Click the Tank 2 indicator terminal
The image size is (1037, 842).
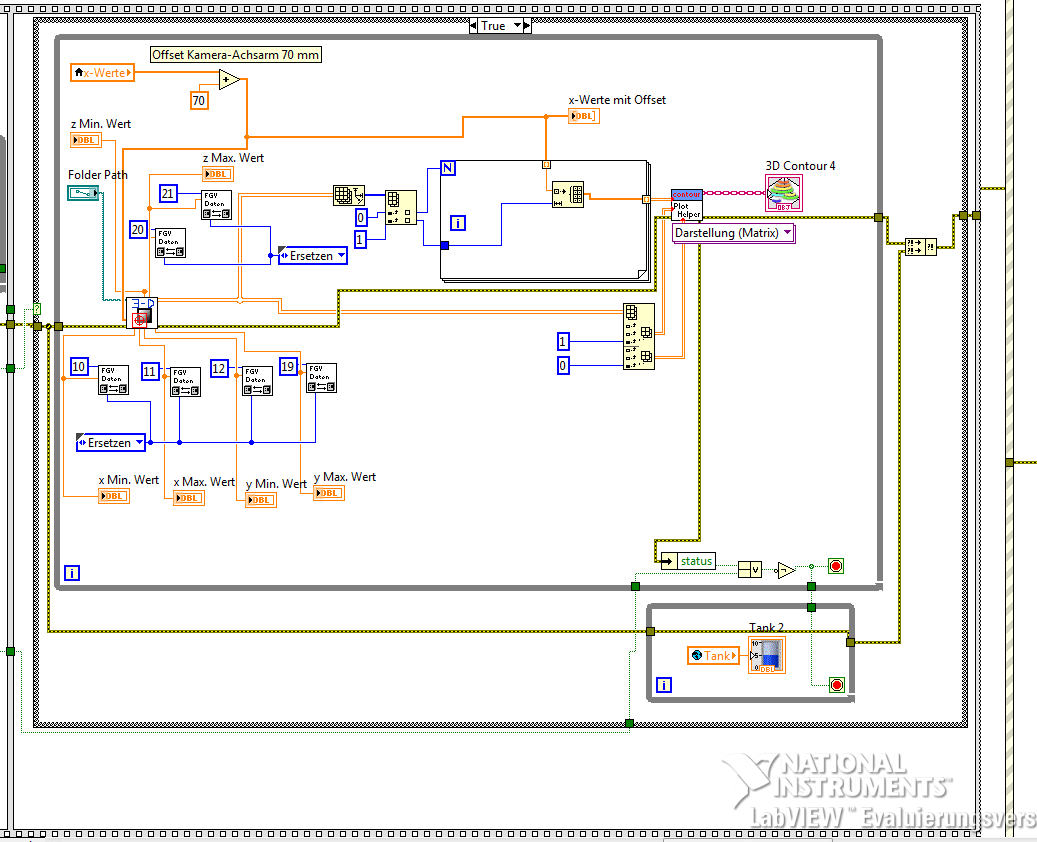767,655
